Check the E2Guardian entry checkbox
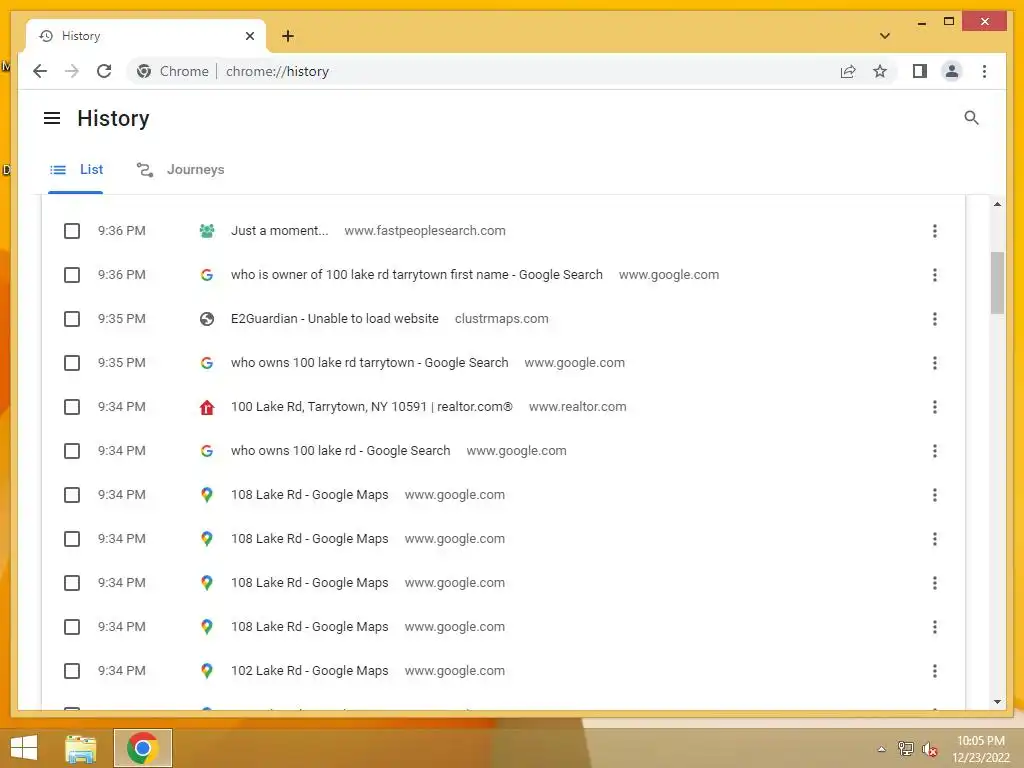 pyautogui.click(x=72, y=319)
